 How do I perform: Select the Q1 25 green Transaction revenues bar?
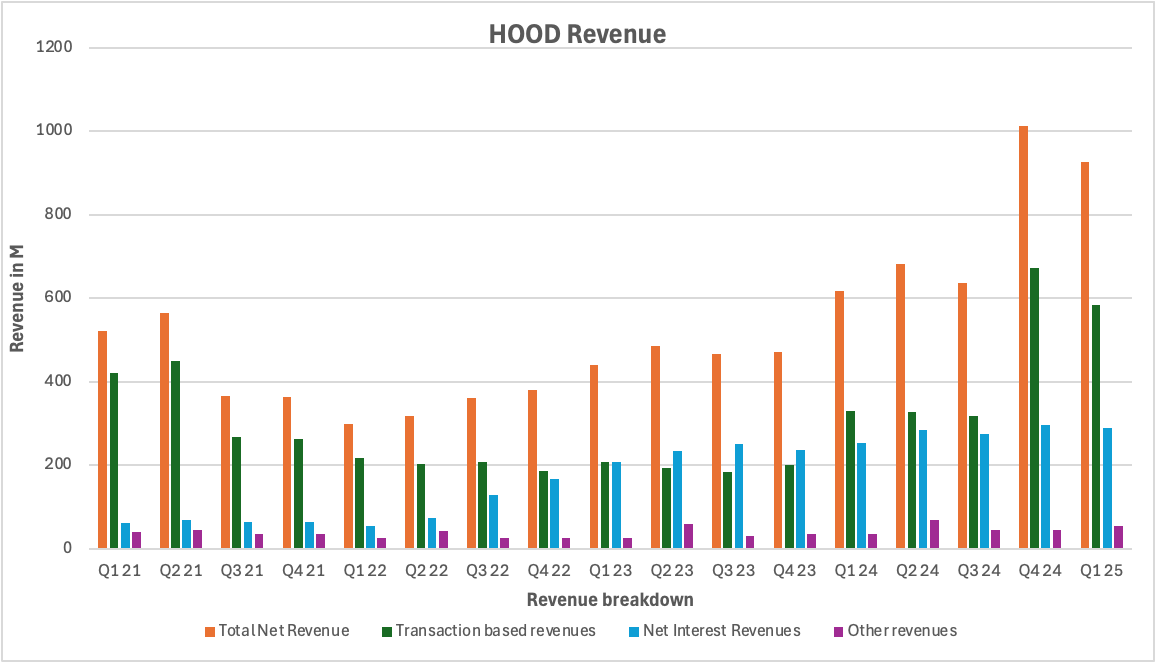pos(1096,427)
